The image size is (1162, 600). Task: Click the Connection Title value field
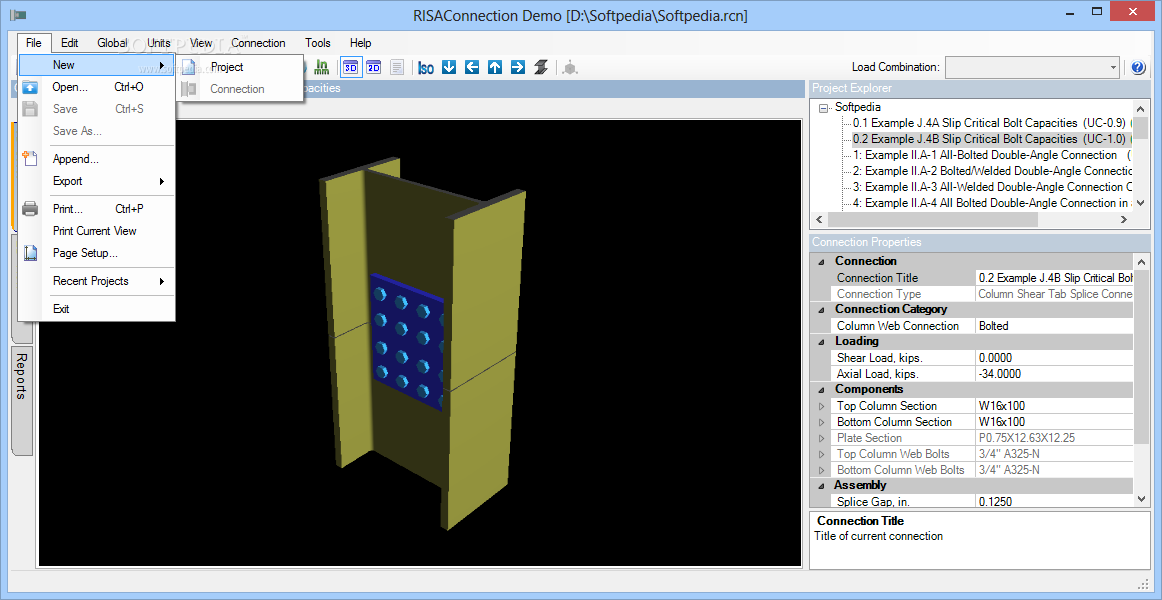(1055, 278)
